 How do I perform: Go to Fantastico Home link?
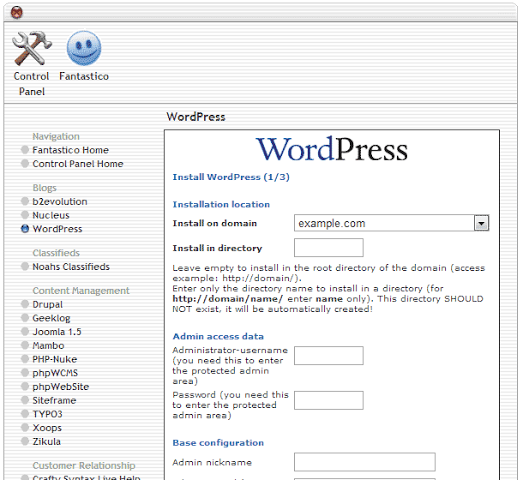click(70, 150)
